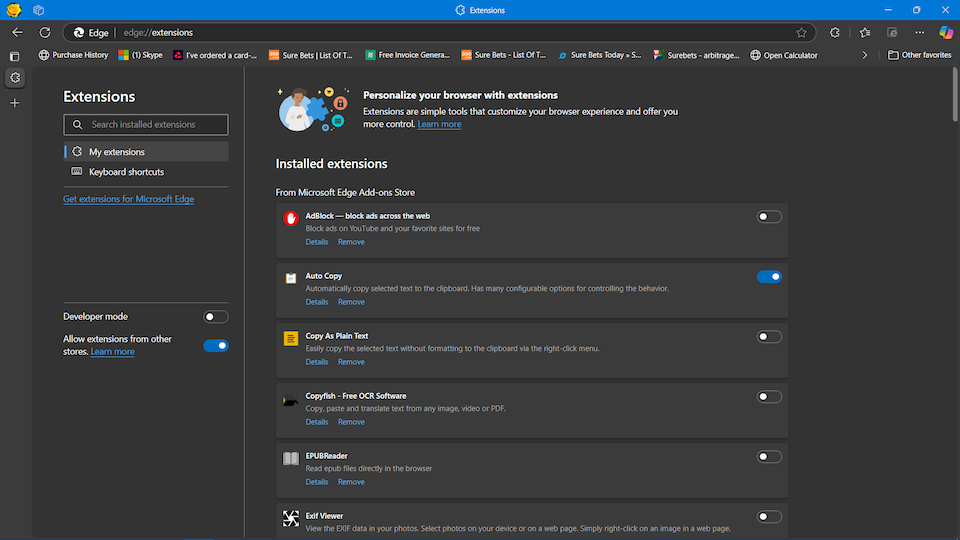Open the Collections toolbar icon

pyautogui.click(x=892, y=32)
